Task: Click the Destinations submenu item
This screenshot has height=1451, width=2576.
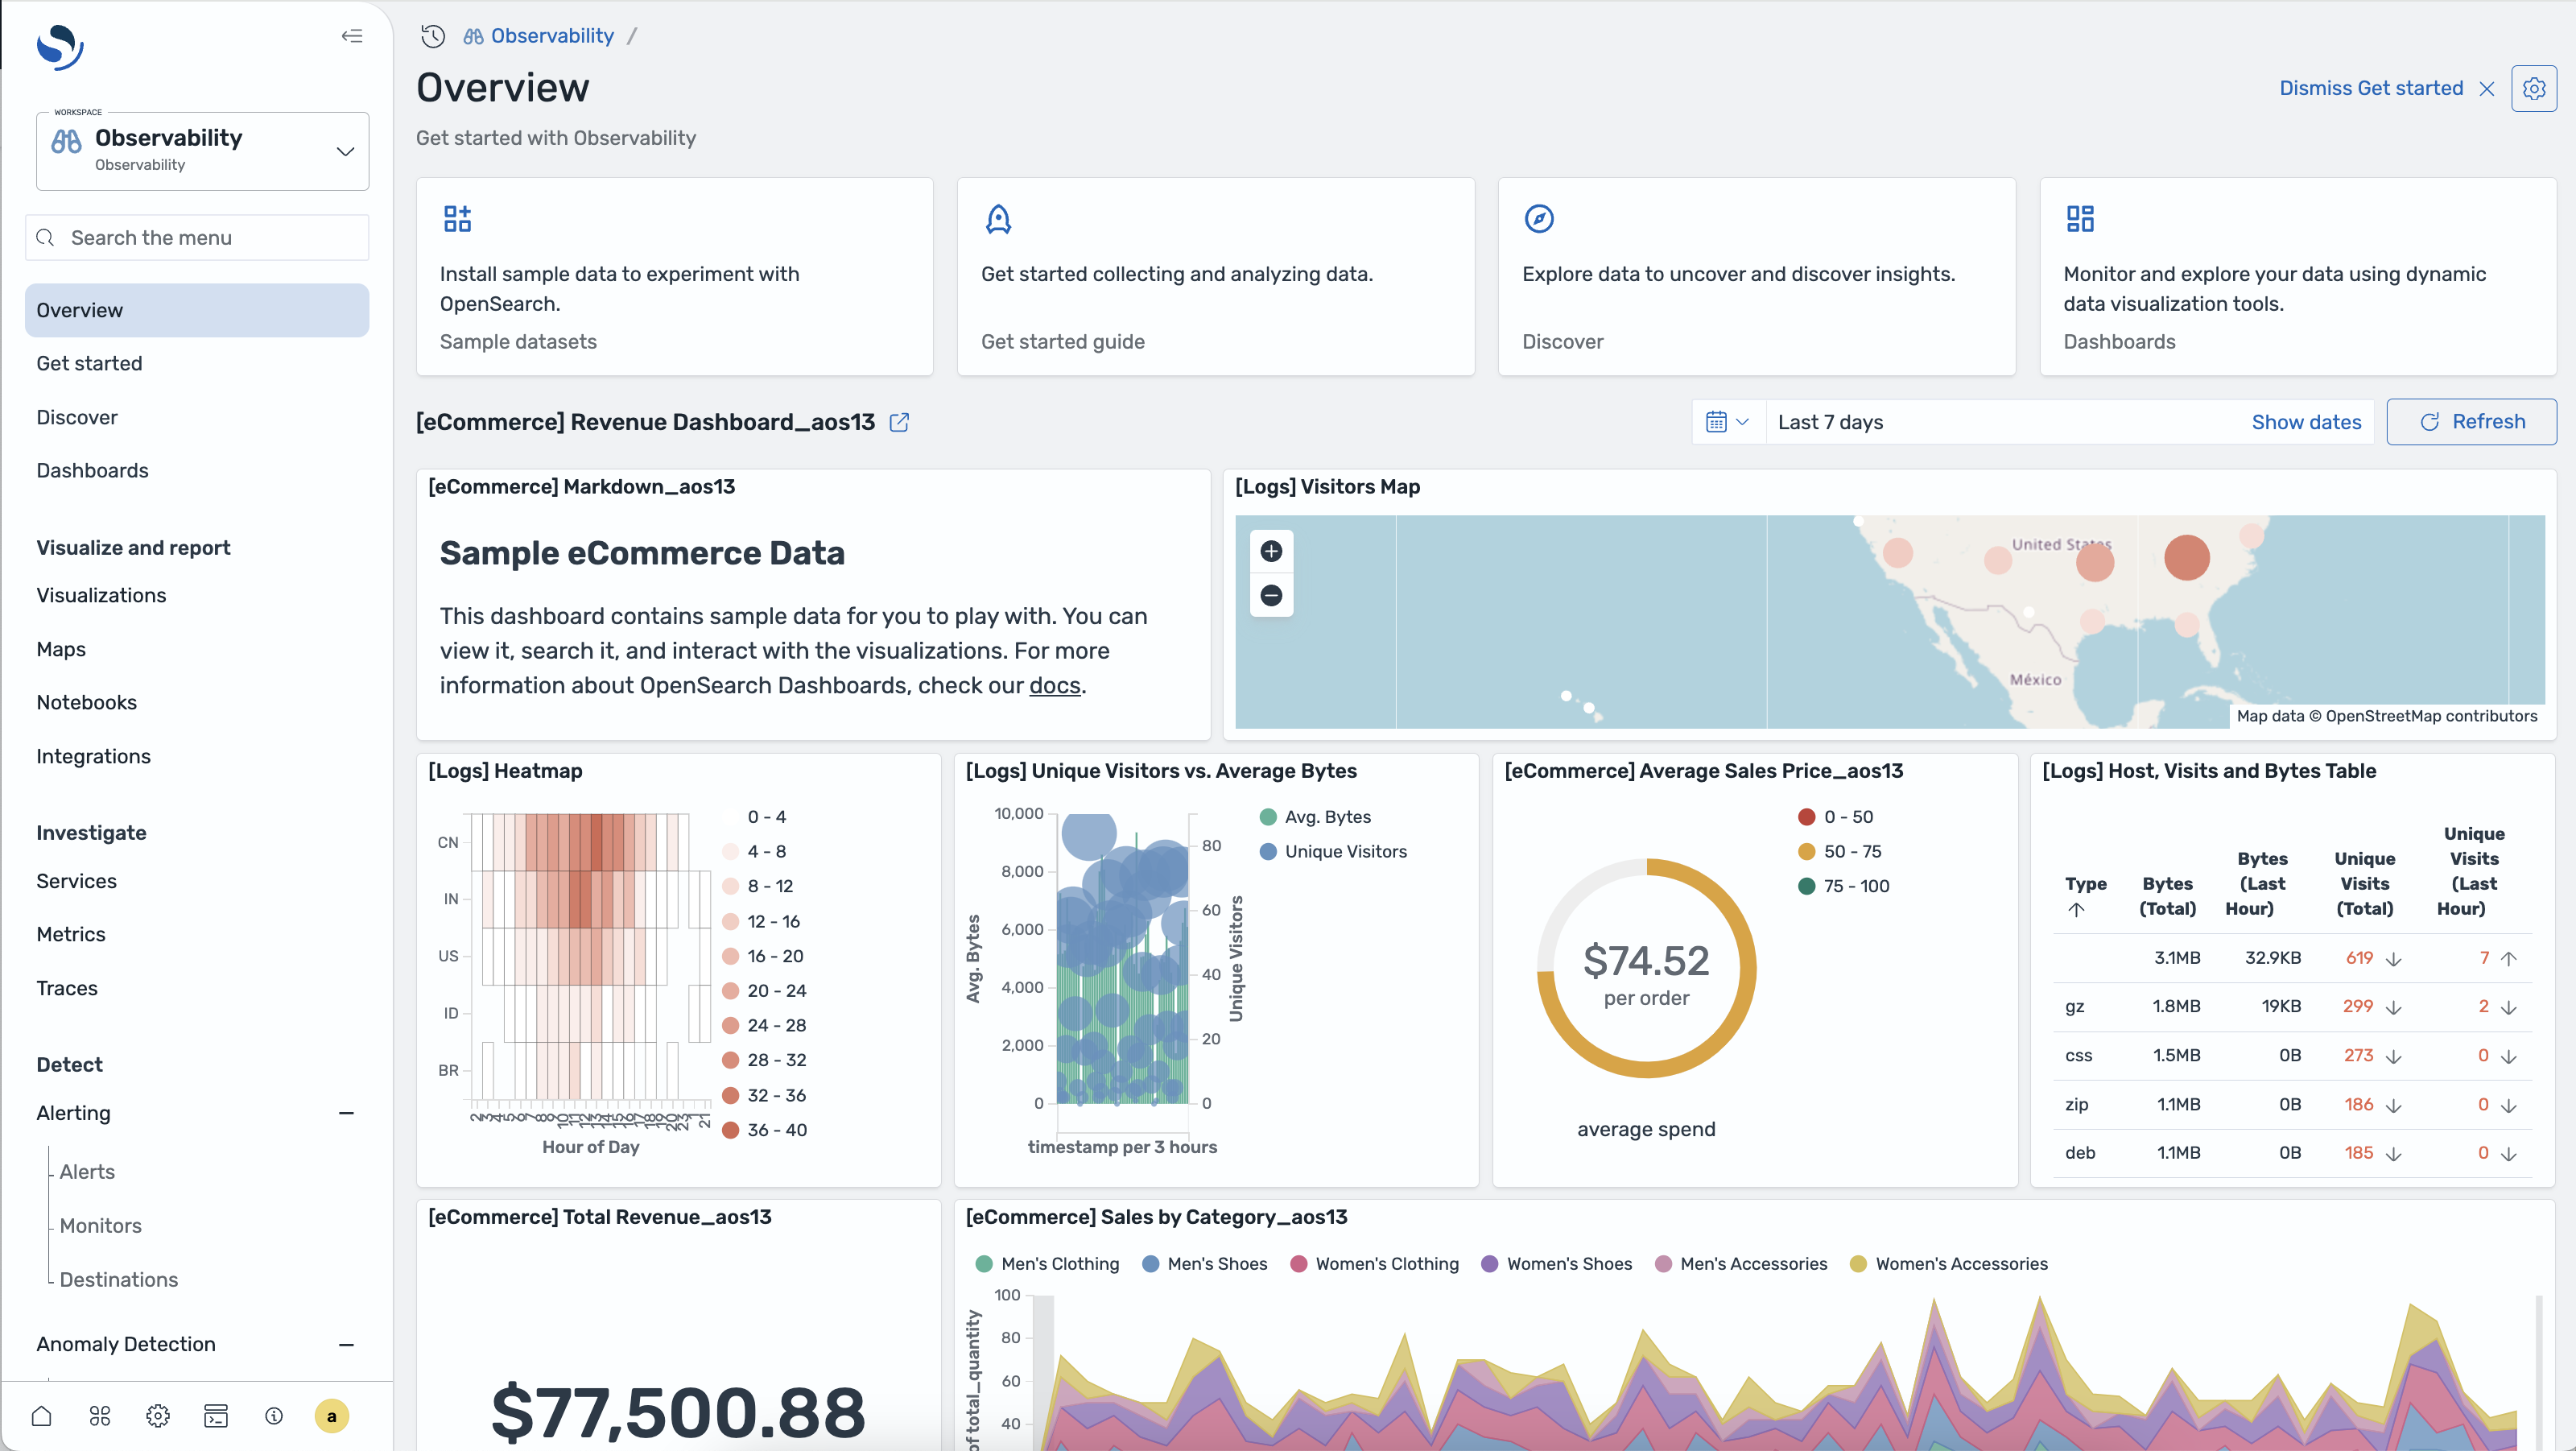Action: 118,1278
